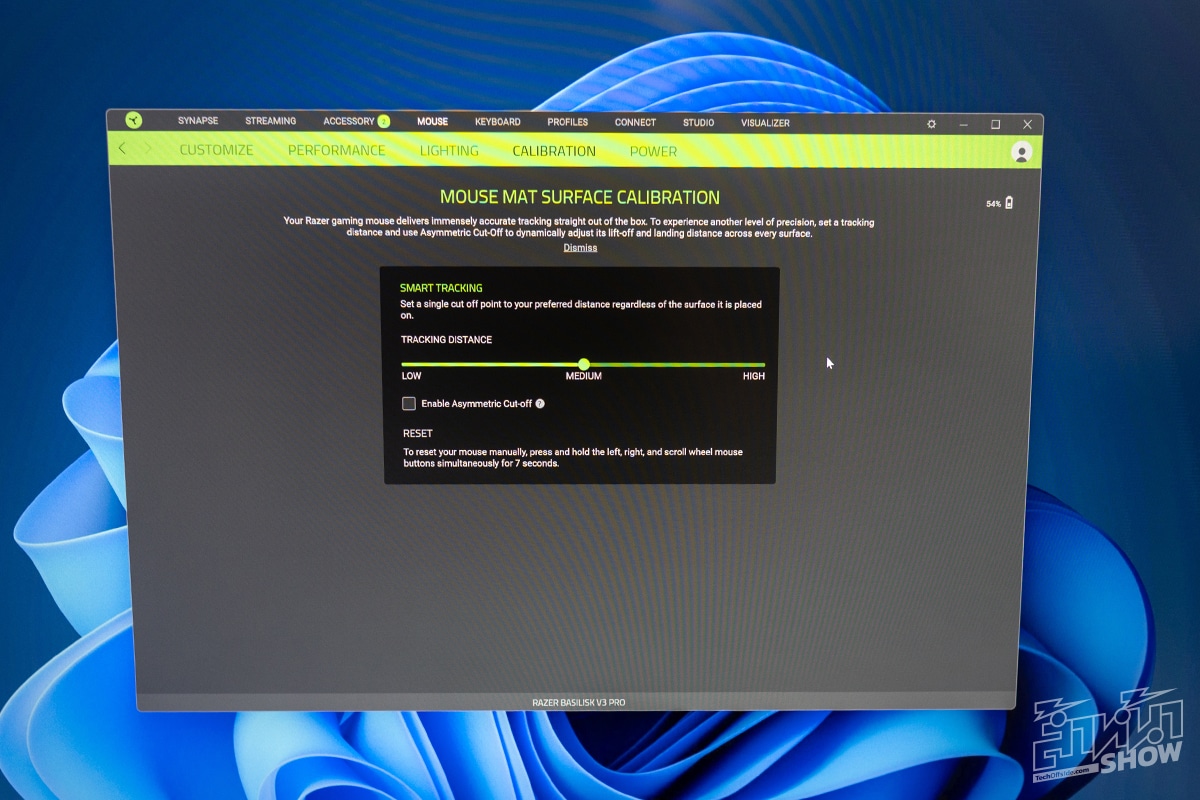Maximize the Razer Synapse window
The height and width of the screenshot is (800, 1200).
995,124
